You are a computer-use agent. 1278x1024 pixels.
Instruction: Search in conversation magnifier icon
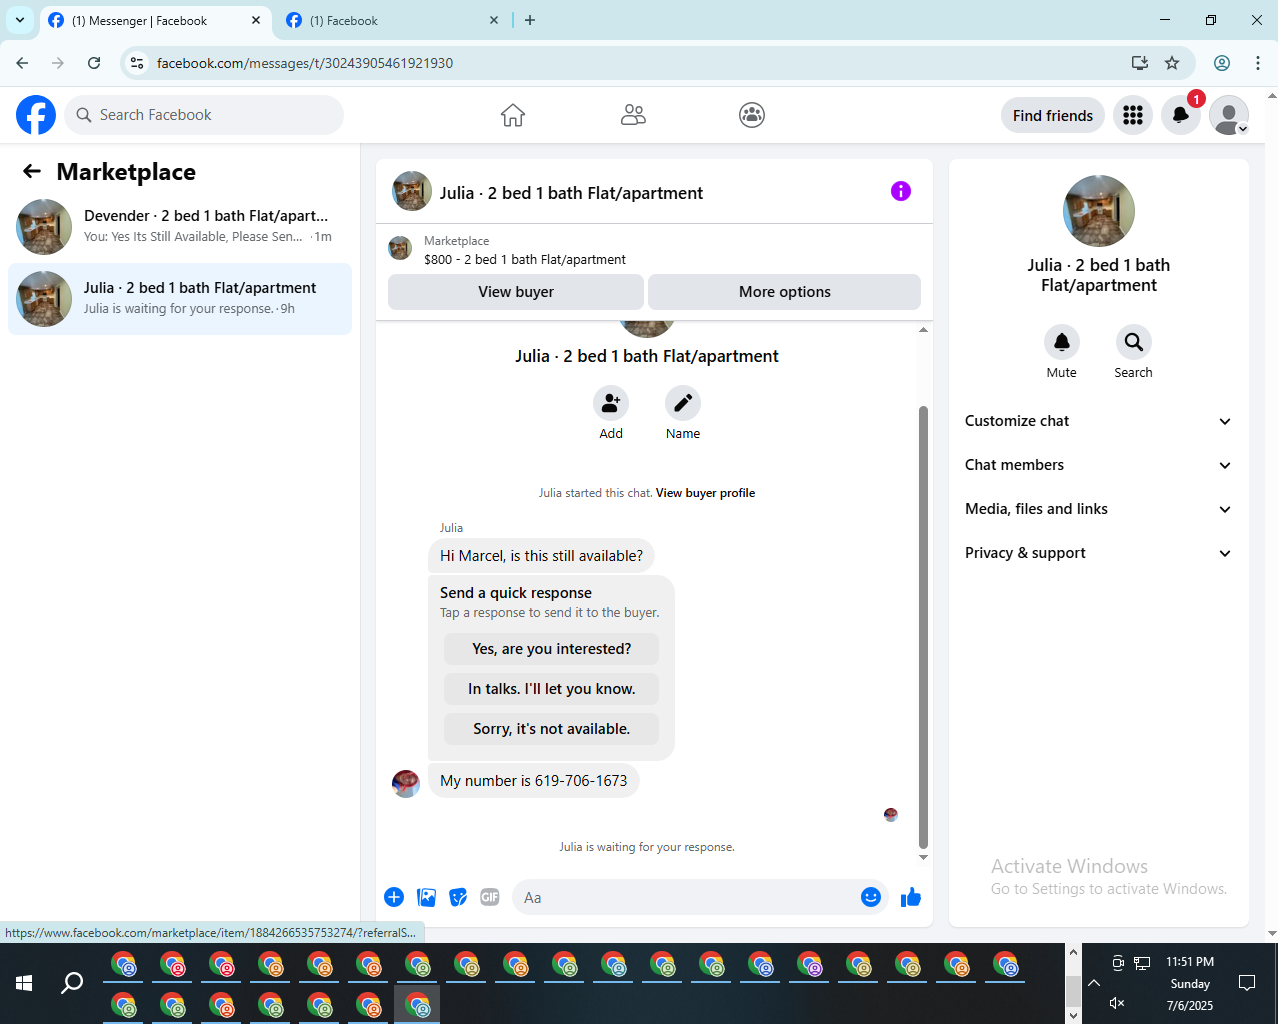click(x=1134, y=342)
